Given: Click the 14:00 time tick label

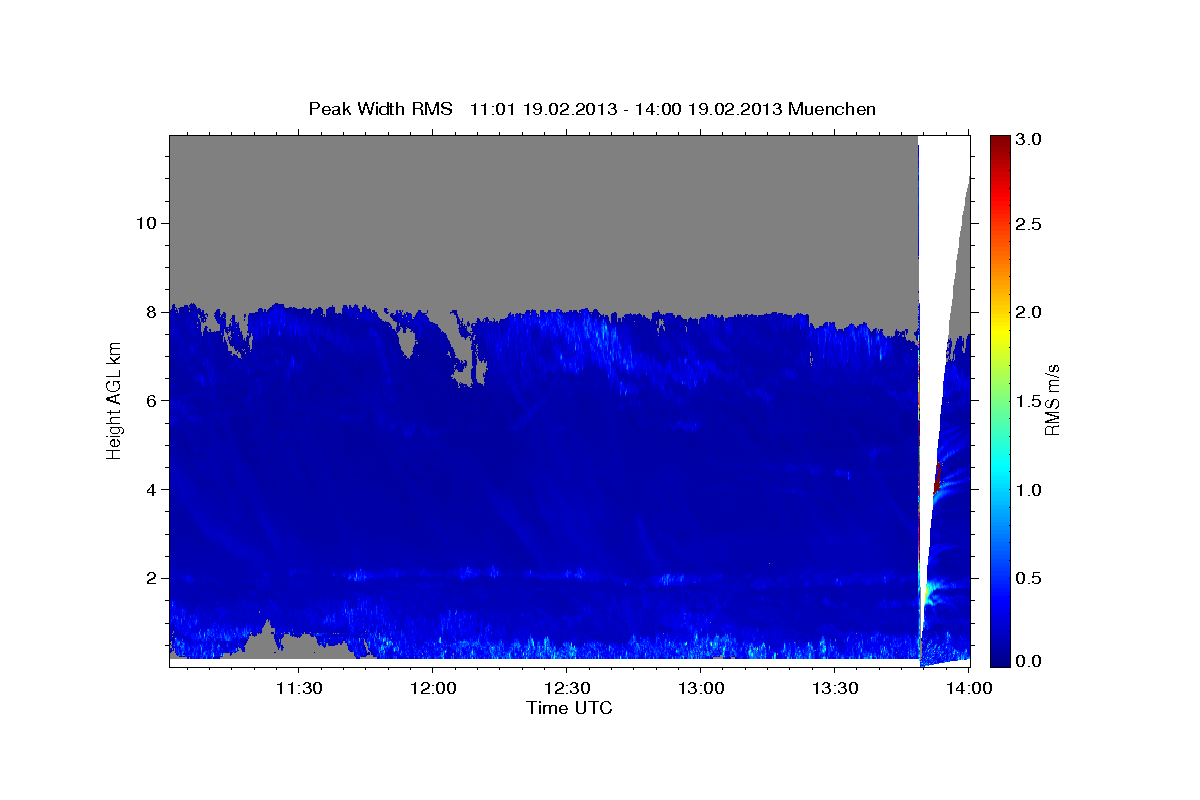Looking at the screenshot, I should pos(968,689).
